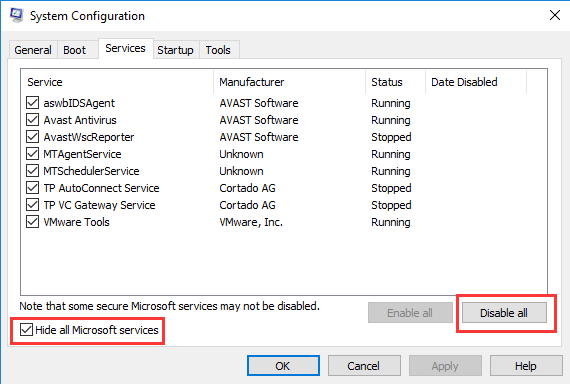The image size is (570, 384).
Task: Select the aswbIDSAgent service name
Action: coord(79,103)
